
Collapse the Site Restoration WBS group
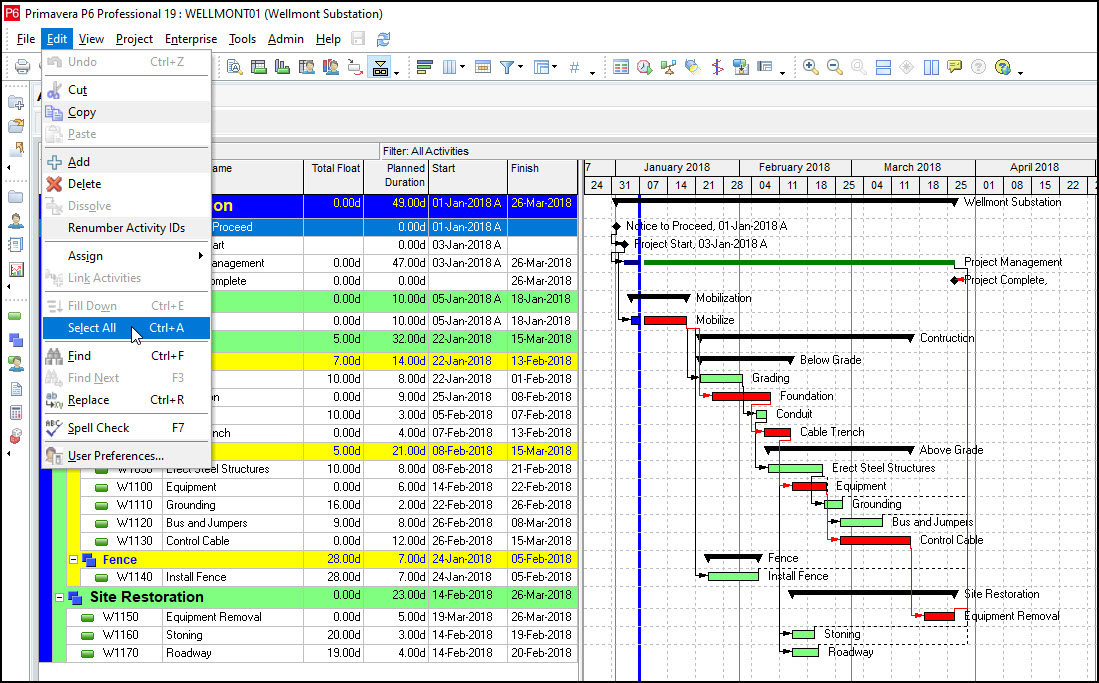pos(60,597)
